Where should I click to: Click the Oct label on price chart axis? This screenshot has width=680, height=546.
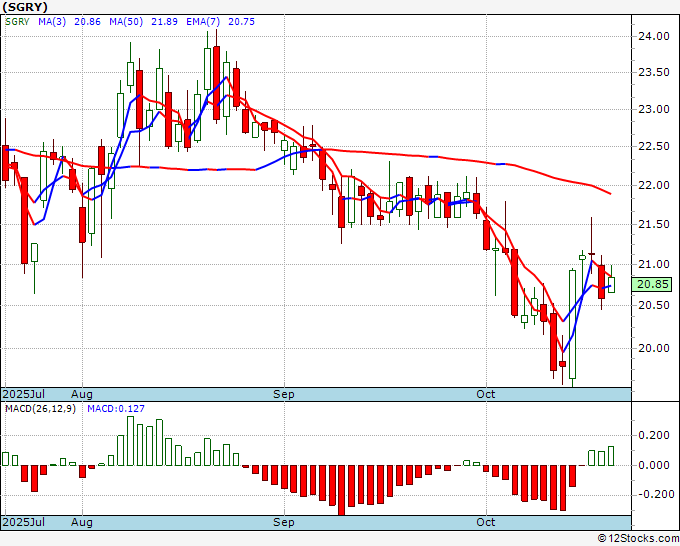click(x=485, y=394)
